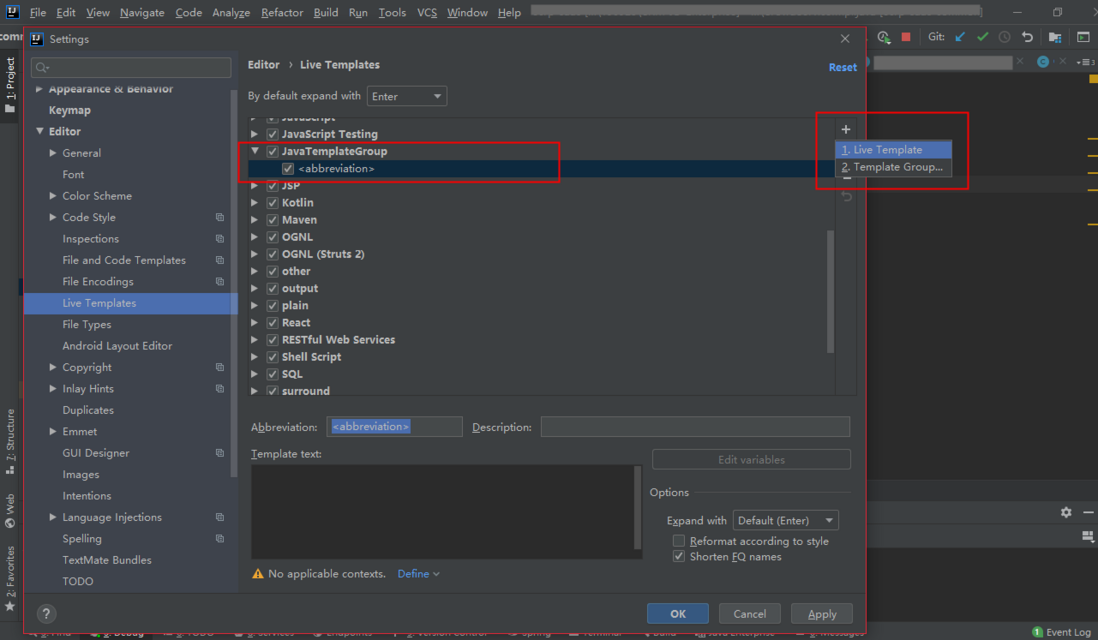Image resolution: width=1098 pixels, height=640 pixels.
Task: Click the copy icon beside Inspections
Action: (x=220, y=239)
